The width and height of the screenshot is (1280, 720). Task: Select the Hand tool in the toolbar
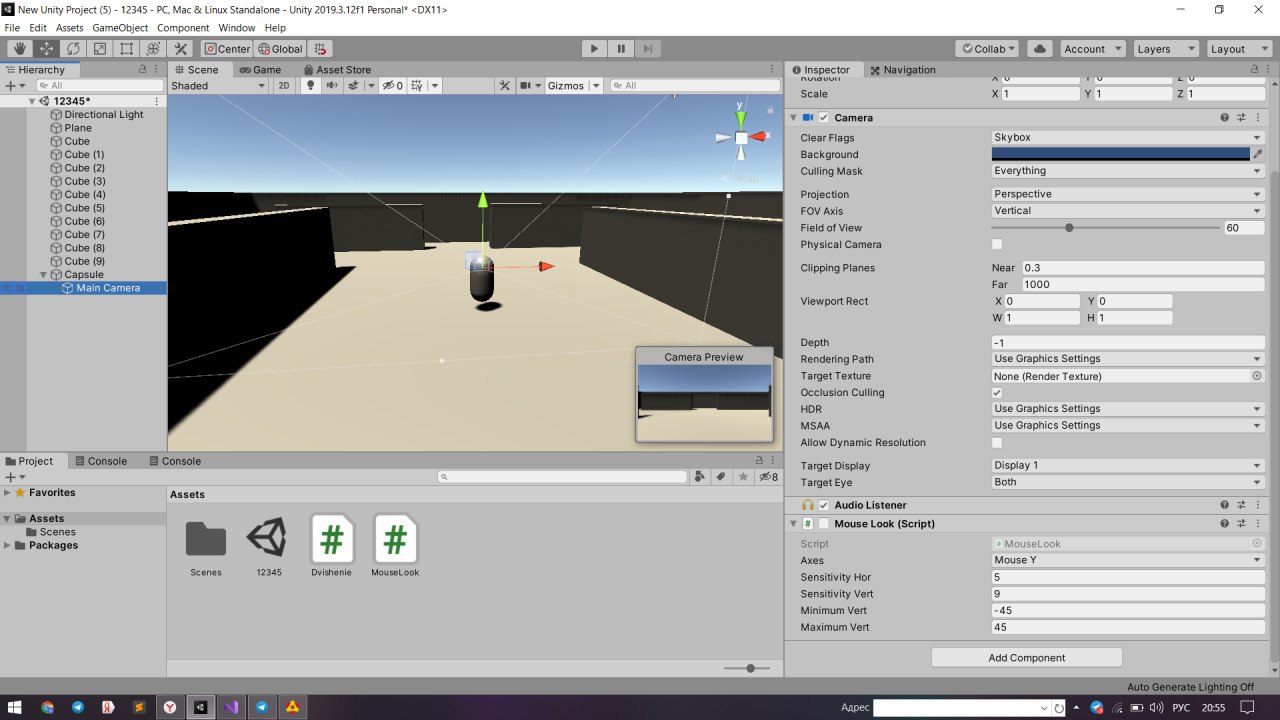[20, 48]
